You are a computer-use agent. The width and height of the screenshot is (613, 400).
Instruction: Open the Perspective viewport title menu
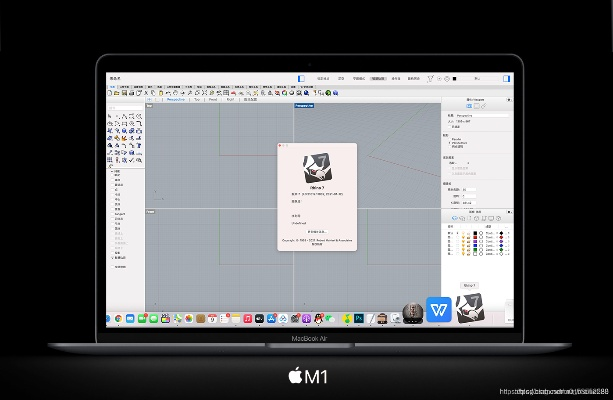click(x=304, y=105)
